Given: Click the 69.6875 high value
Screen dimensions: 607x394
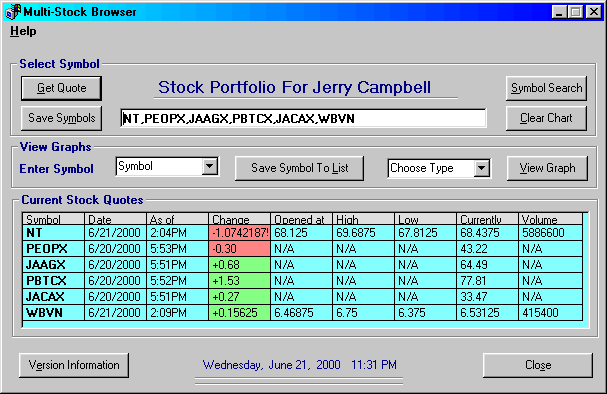Looking at the screenshot, I should click(x=364, y=233).
